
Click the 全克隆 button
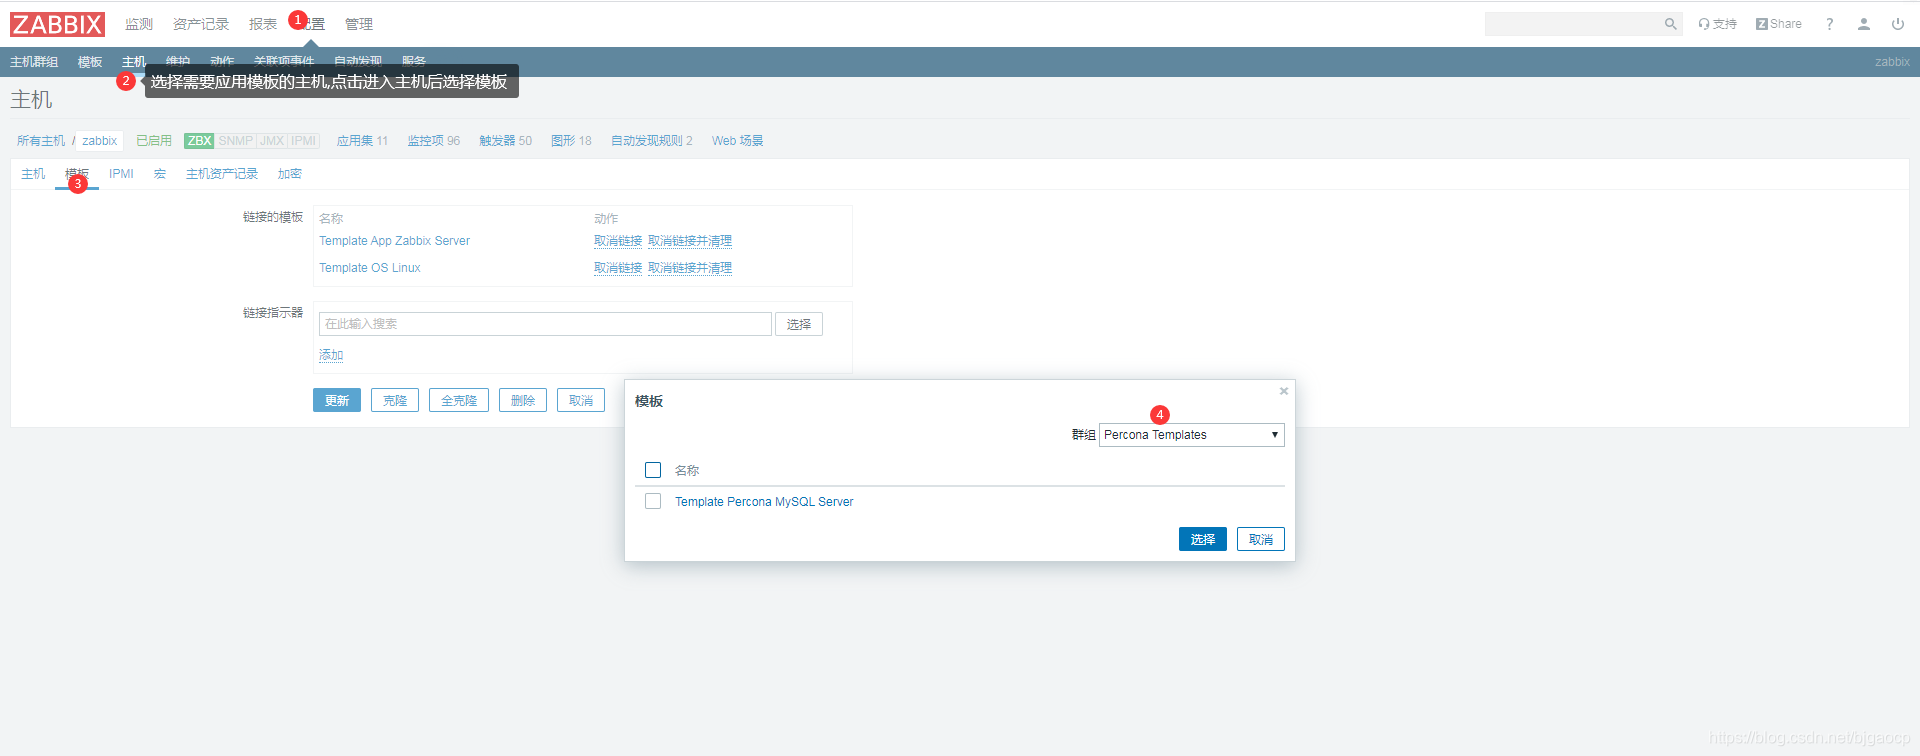pos(459,400)
